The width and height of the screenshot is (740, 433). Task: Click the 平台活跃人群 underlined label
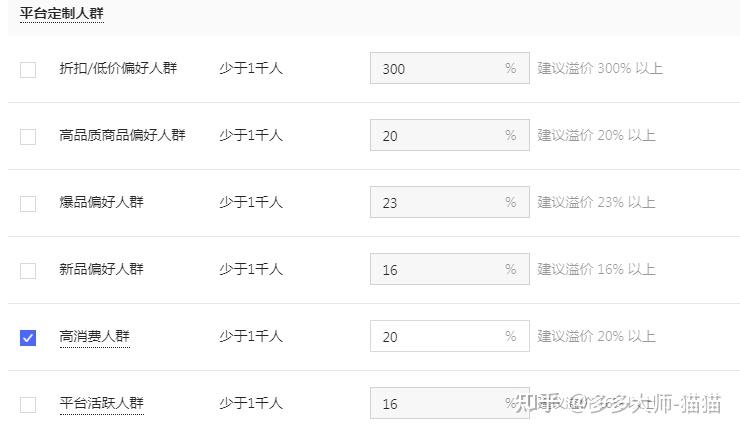click(x=101, y=404)
